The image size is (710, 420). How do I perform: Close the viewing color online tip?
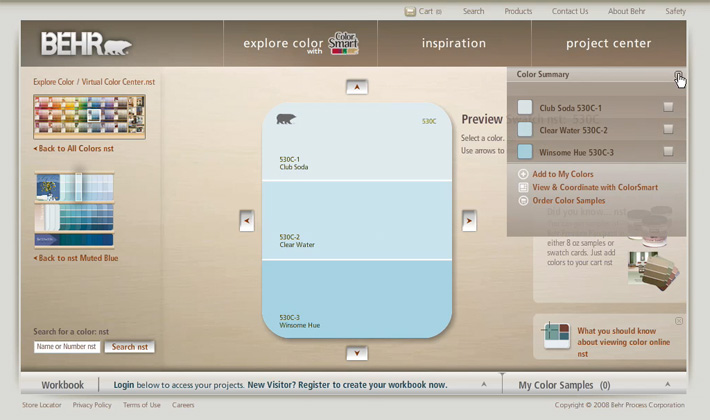(679, 321)
